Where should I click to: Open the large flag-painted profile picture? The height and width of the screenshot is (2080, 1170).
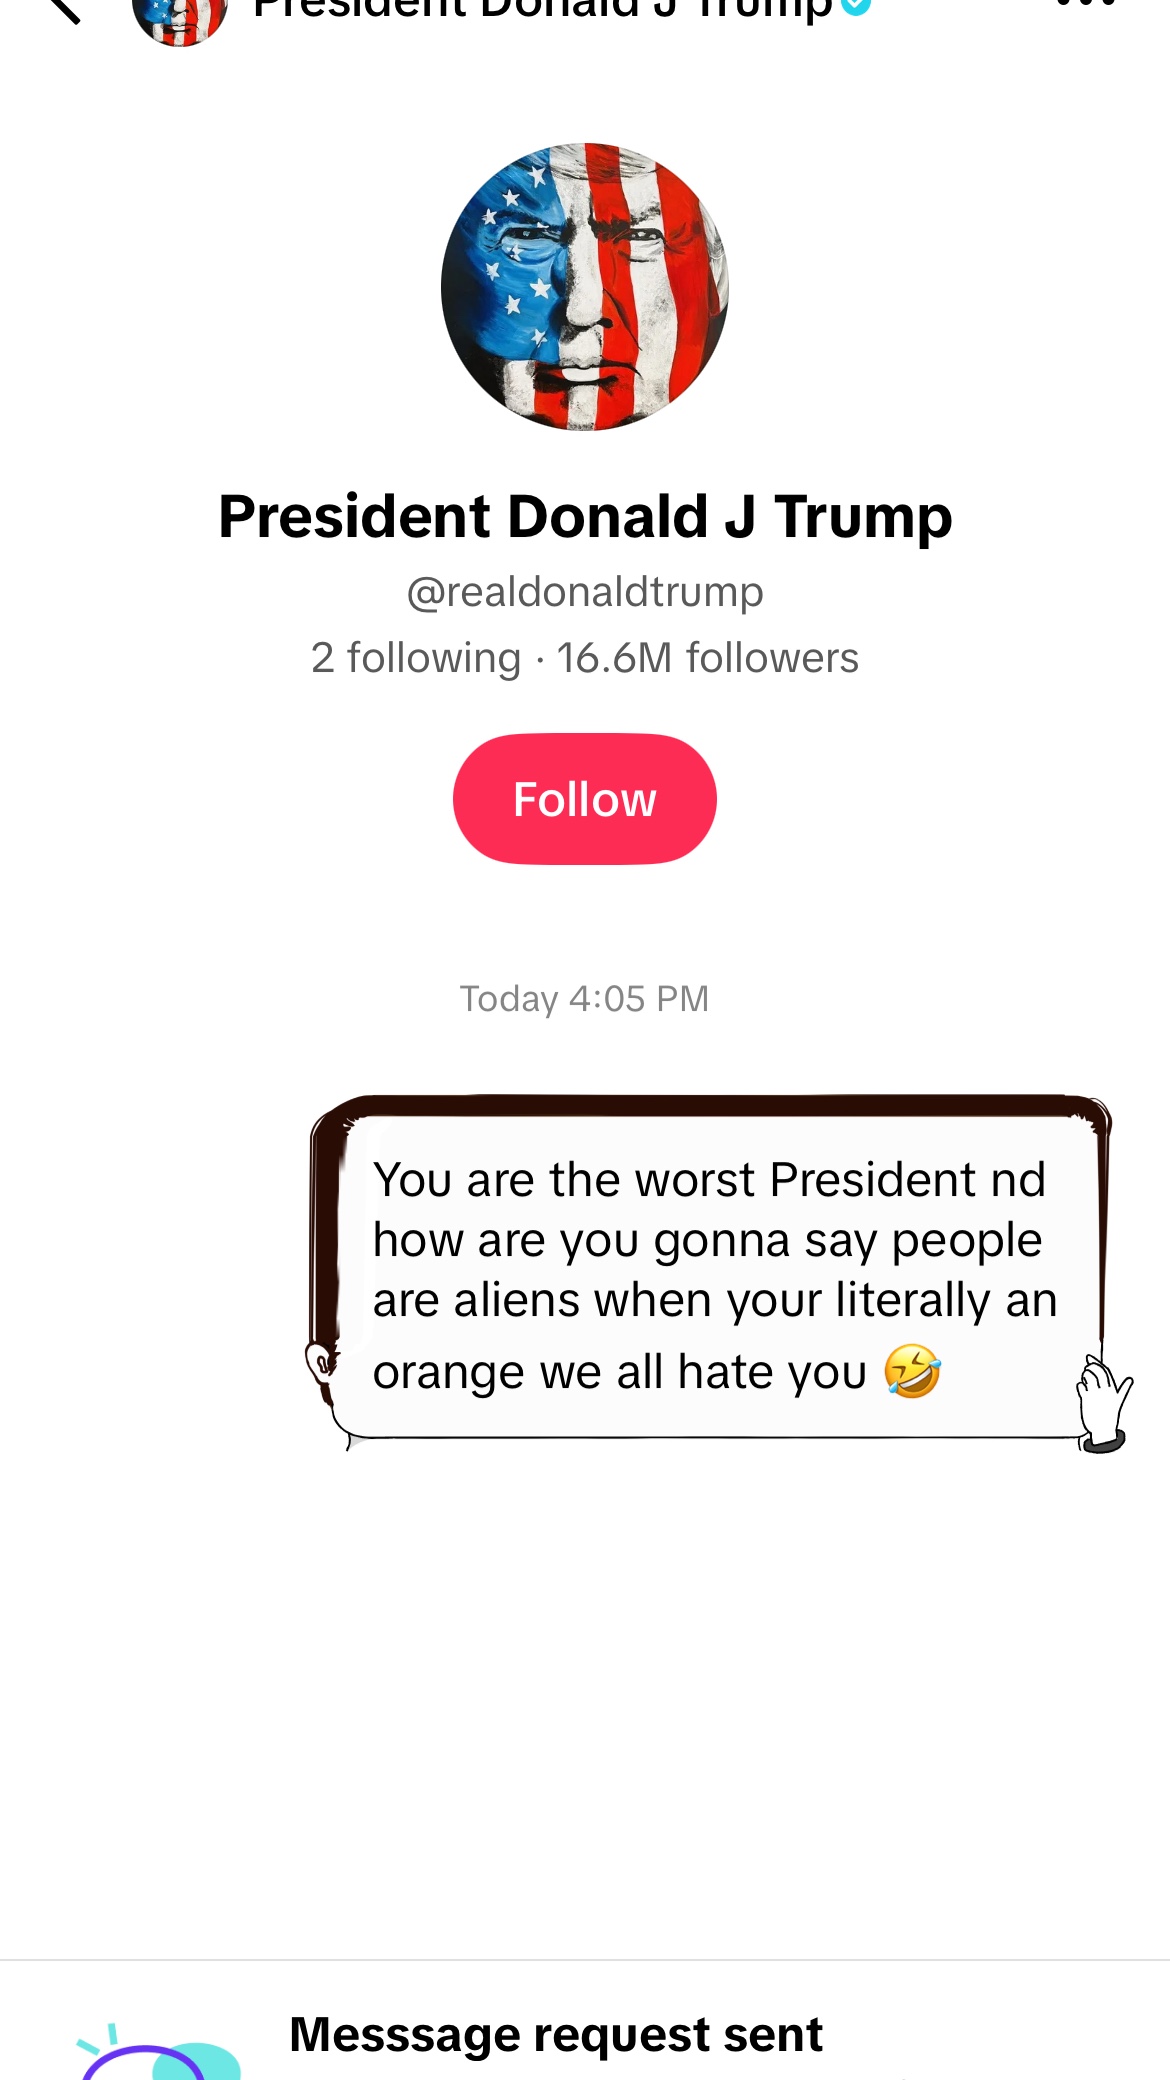coord(585,287)
